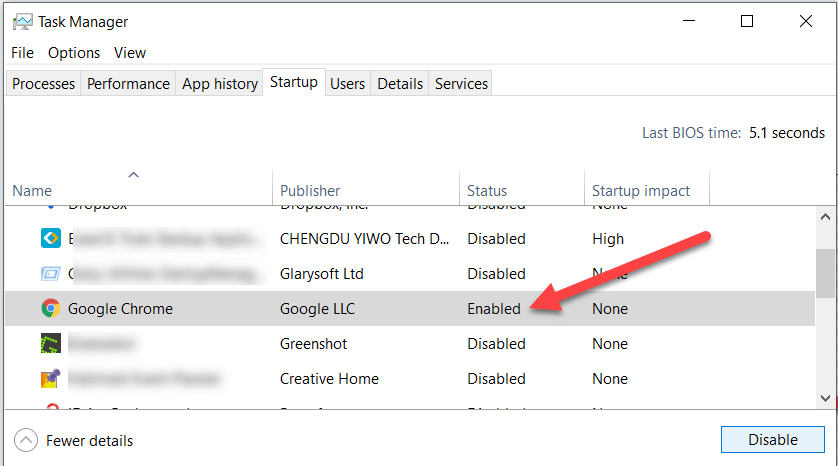Open the Options menu
This screenshot has width=838, height=466.
[74, 53]
